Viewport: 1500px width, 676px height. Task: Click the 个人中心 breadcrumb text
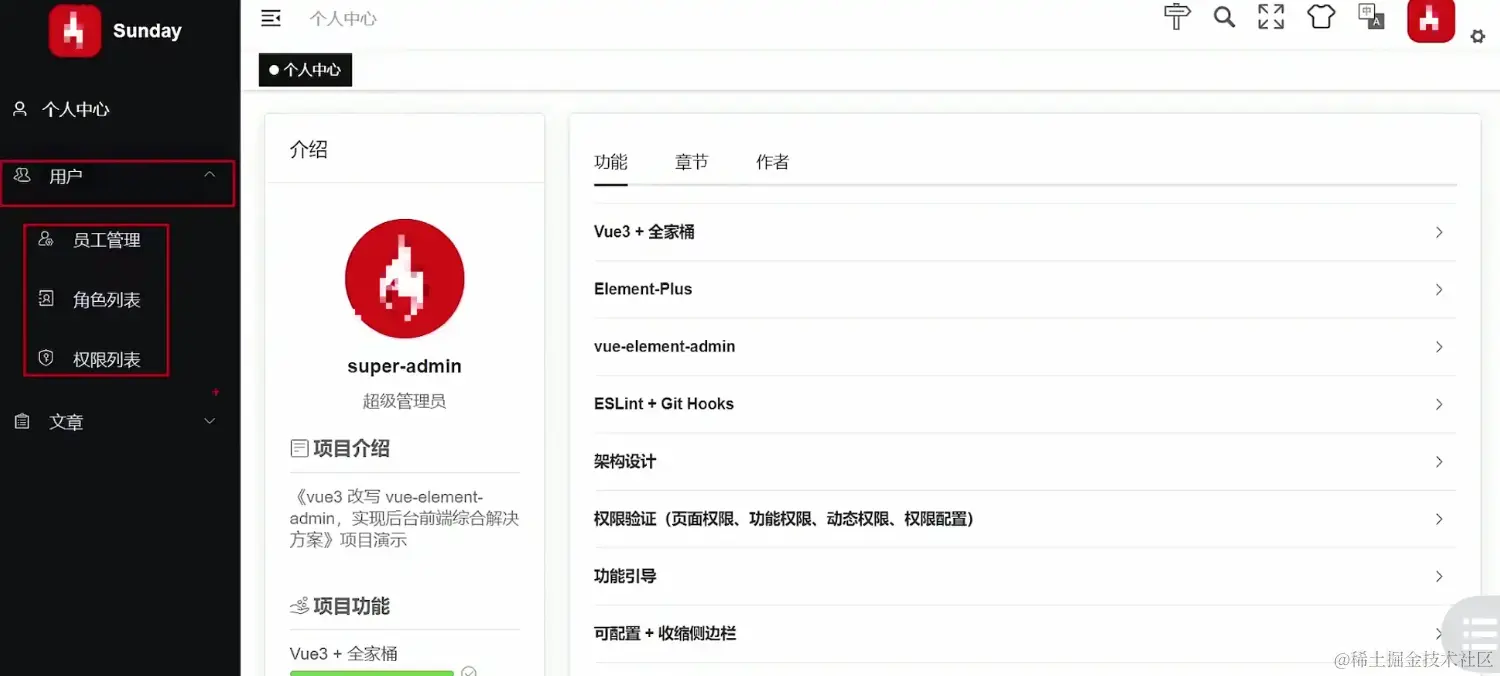tap(343, 18)
